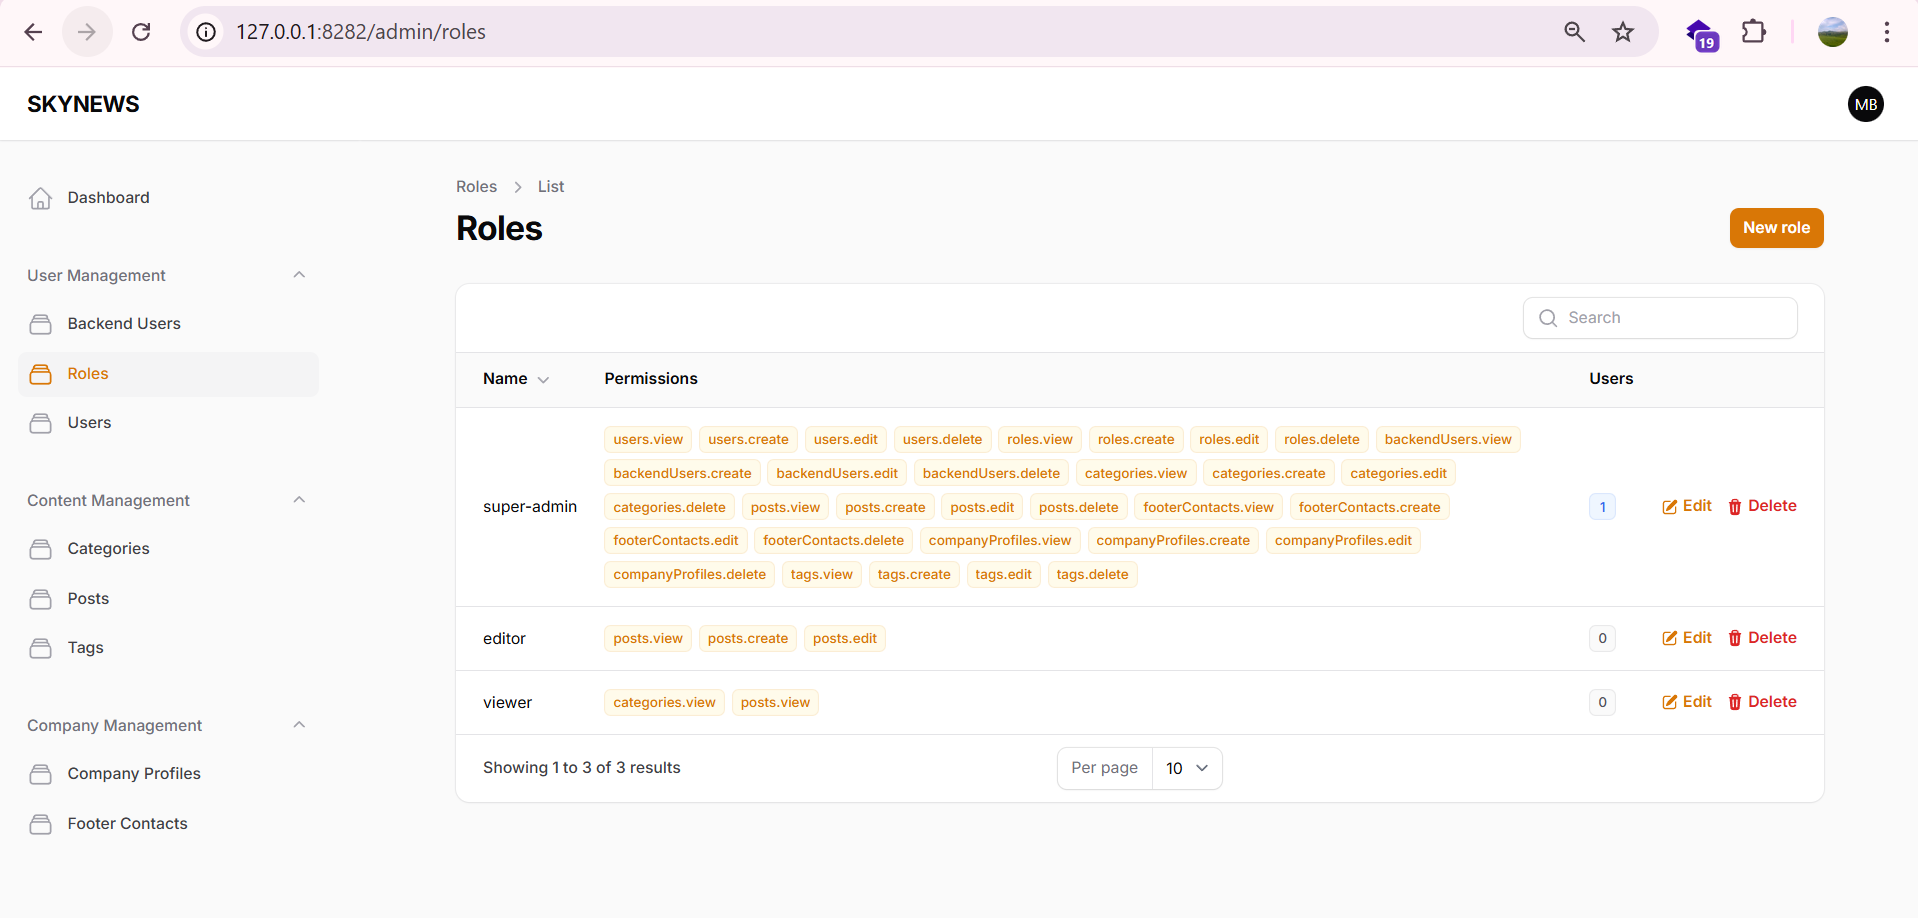Click the Backend Users sidebar icon
The width and height of the screenshot is (1918, 918).
click(40, 324)
